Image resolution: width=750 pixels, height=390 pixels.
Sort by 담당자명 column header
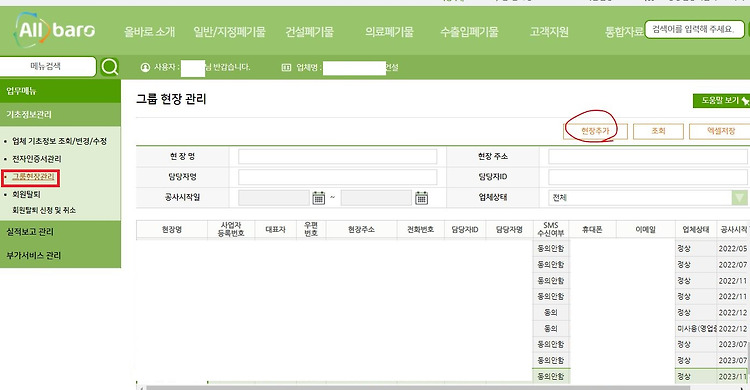pos(509,230)
